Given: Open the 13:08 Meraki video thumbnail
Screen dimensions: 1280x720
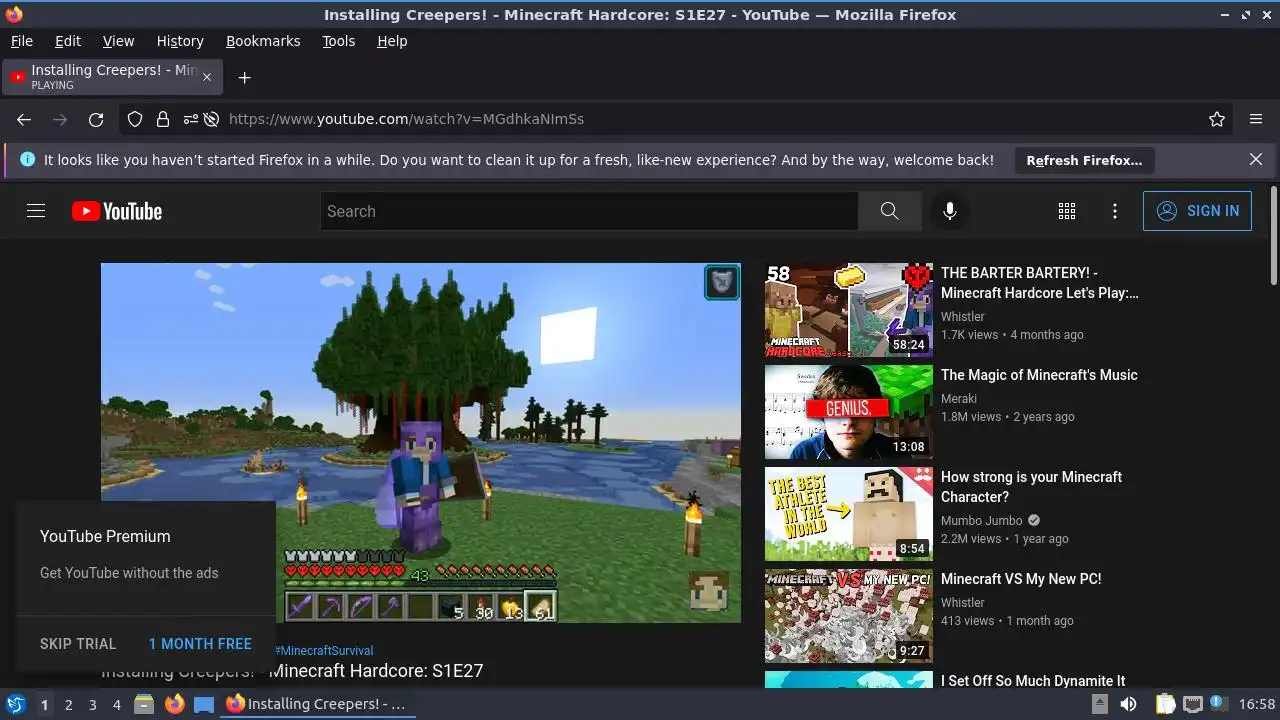Looking at the screenshot, I should tap(849, 412).
